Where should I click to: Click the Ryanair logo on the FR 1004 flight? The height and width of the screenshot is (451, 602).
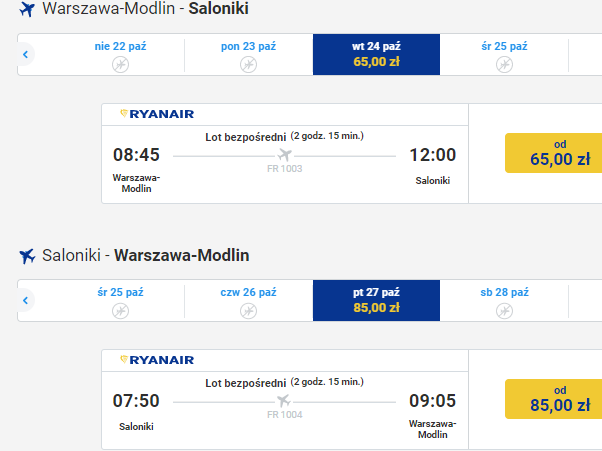pos(157,360)
